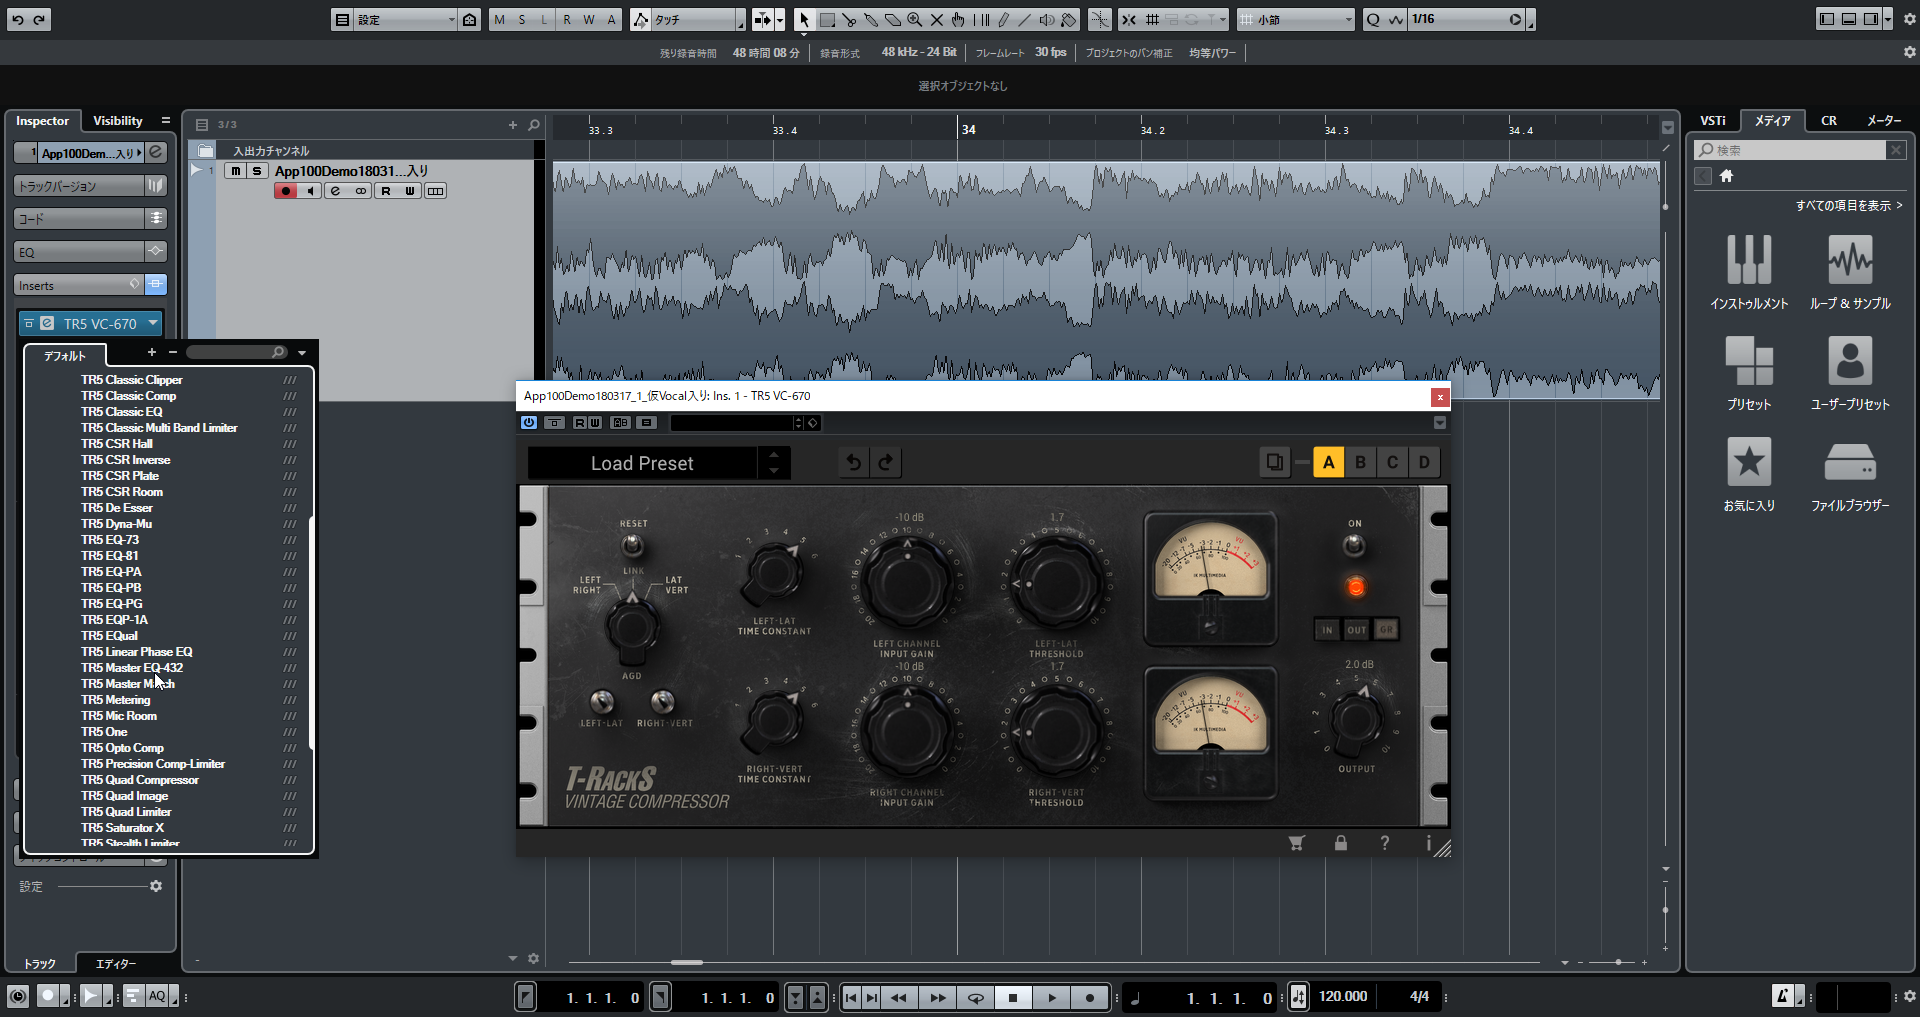The image size is (1920, 1017).
Task: Switch to the VSTi tab
Action: pos(1713,121)
